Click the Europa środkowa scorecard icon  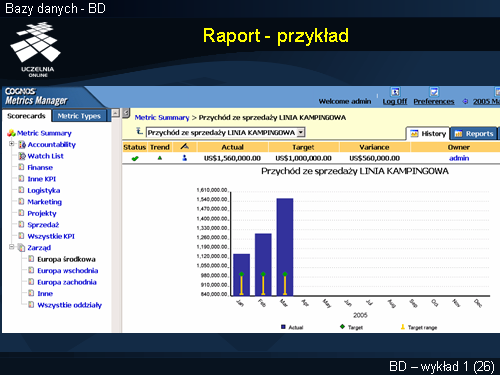(31, 259)
